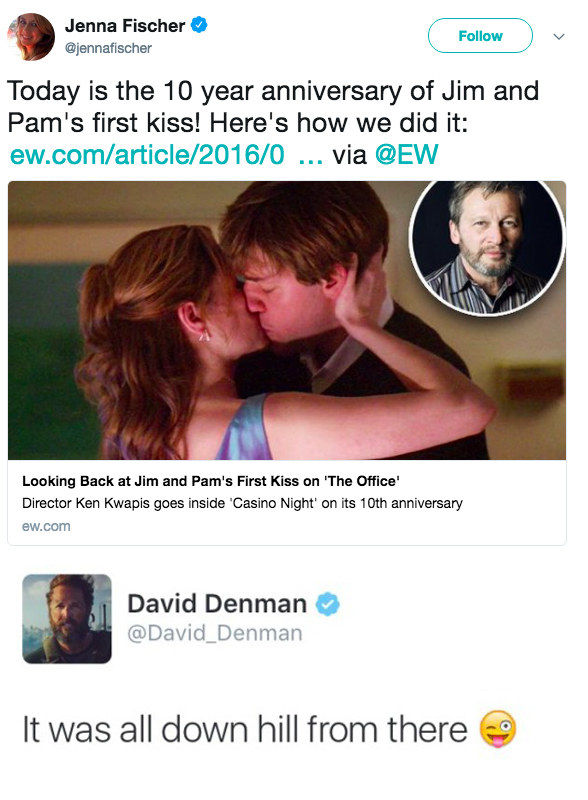Click the Jenna Fischer display name
Viewport: 588px width, 800px height.
(x=125, y=26)
